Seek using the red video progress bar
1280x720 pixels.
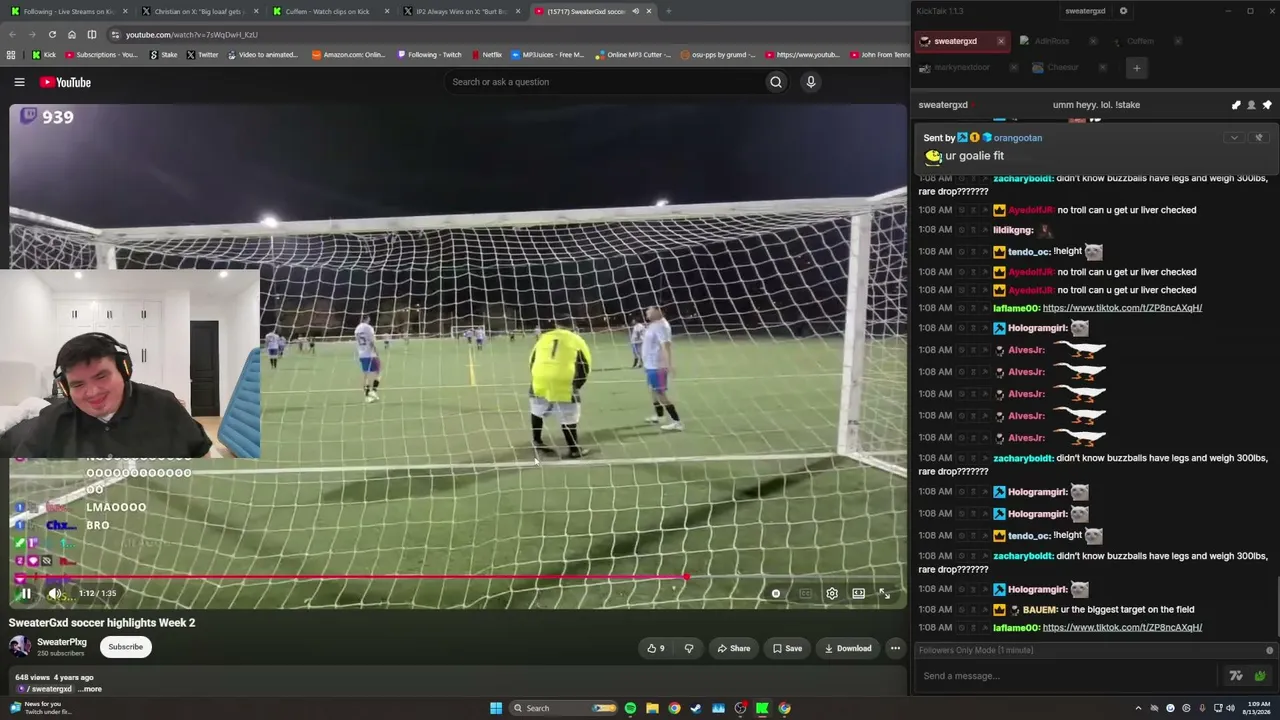458,577
